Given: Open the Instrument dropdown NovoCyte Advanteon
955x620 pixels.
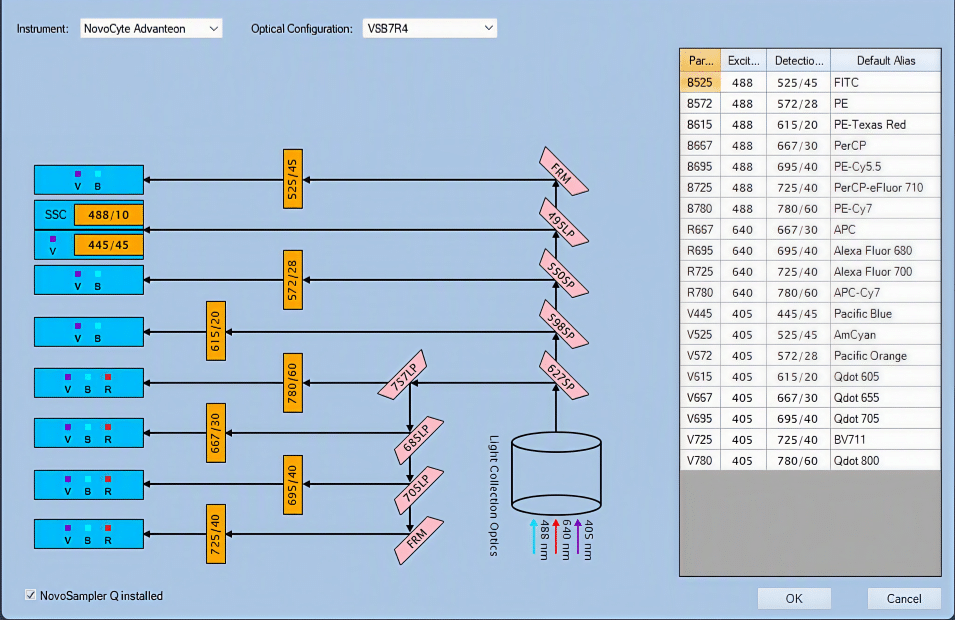Looking at the screenshot, I should point(151,29).
